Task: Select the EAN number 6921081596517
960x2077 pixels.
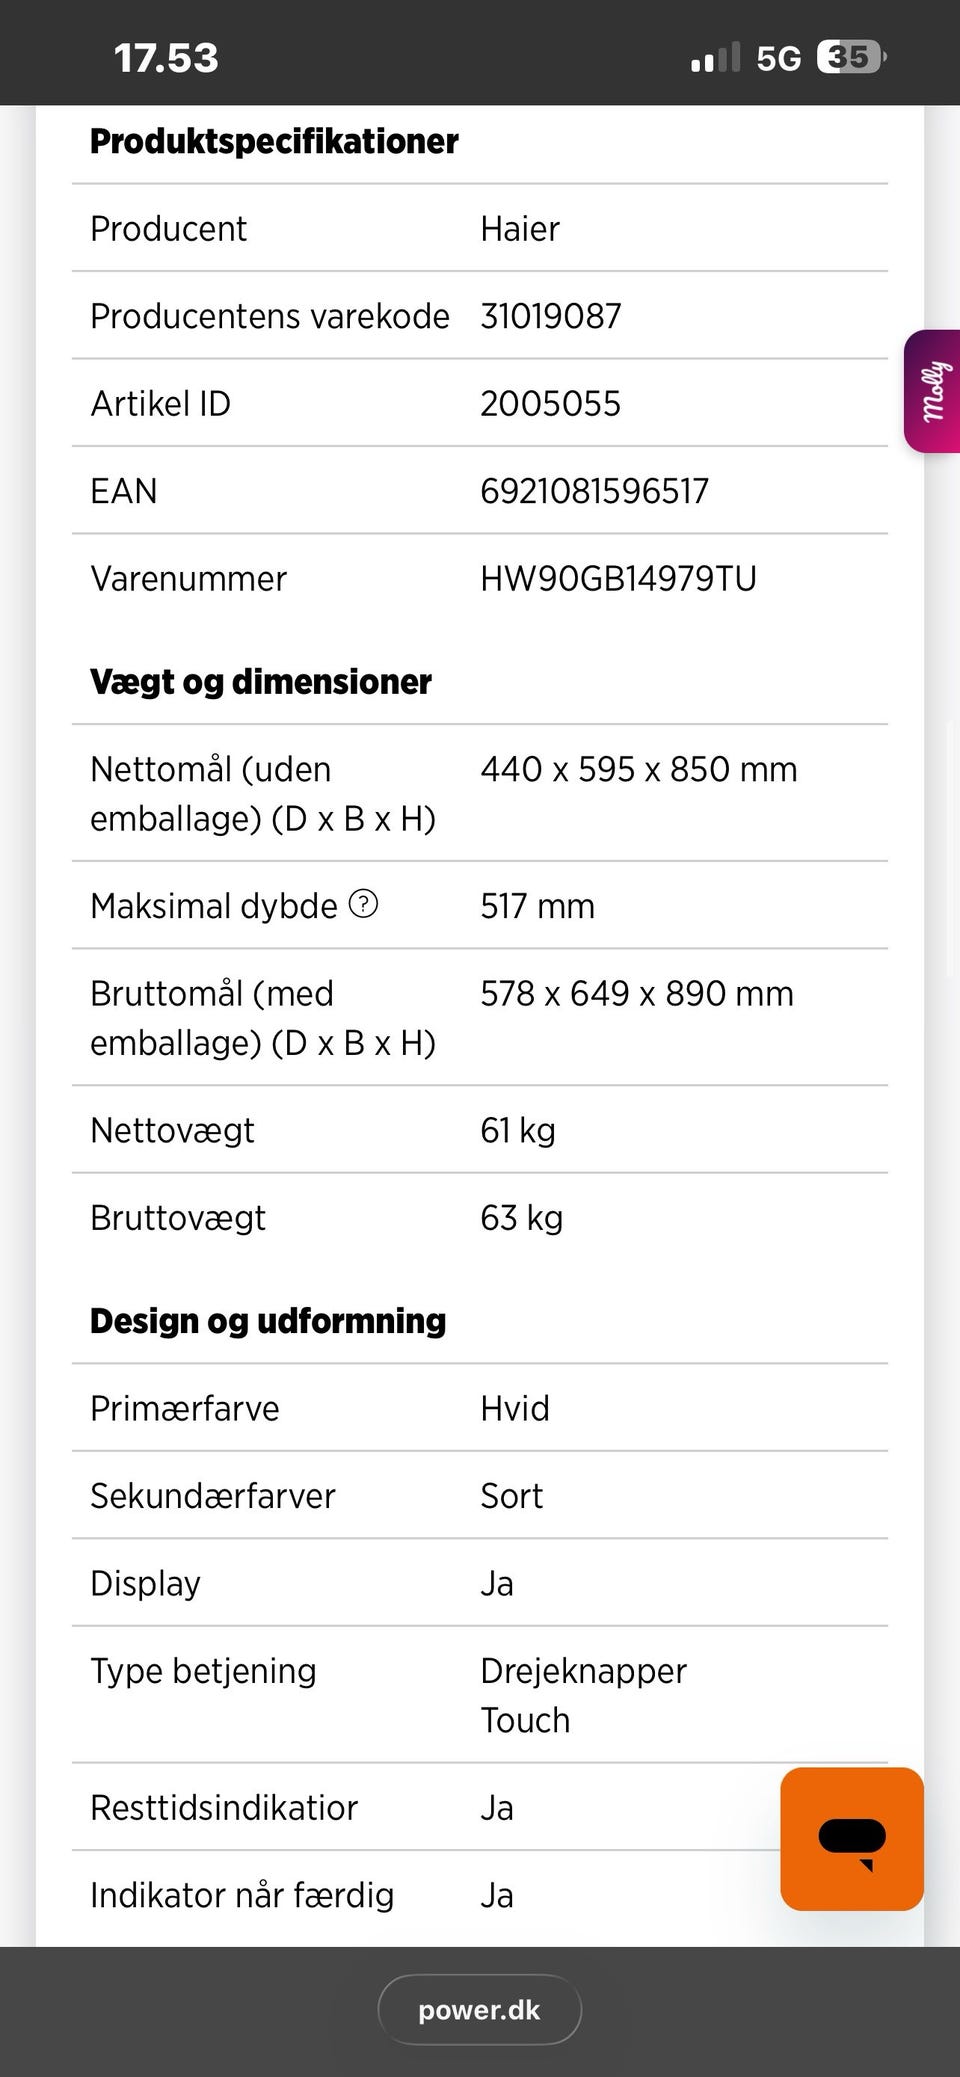Action: [x=594, y=491]
